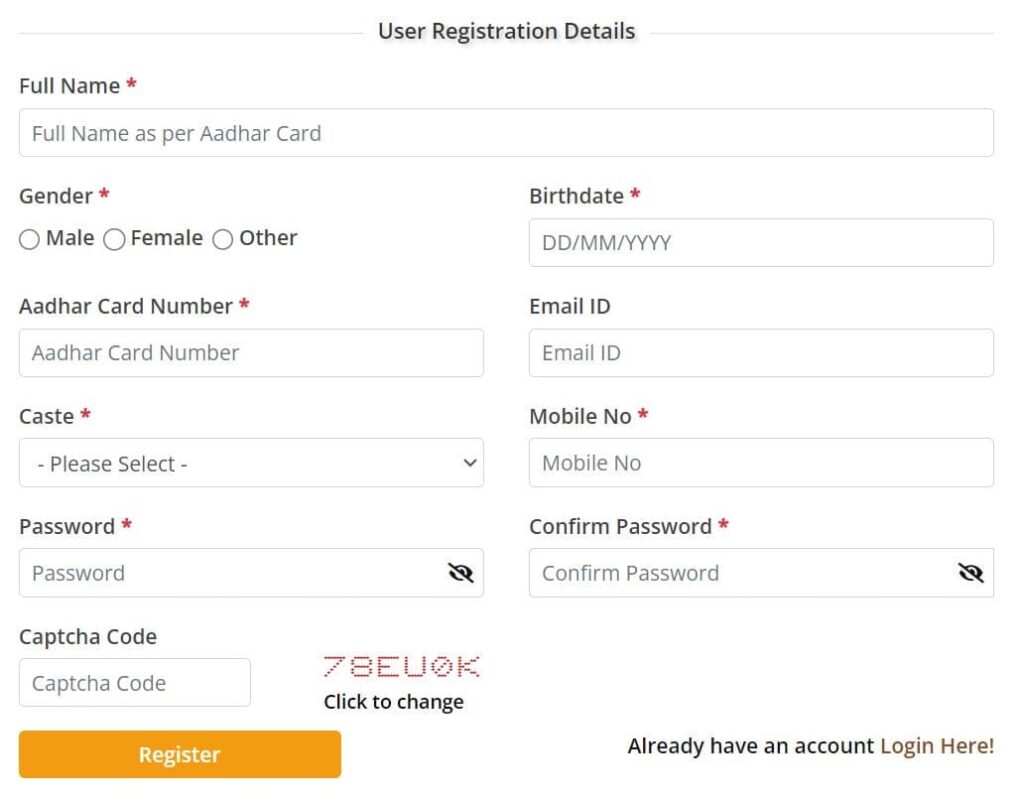Click inside the Password text box
The width and height of the screenshot is (1024, 801).
tap(230, 573)
